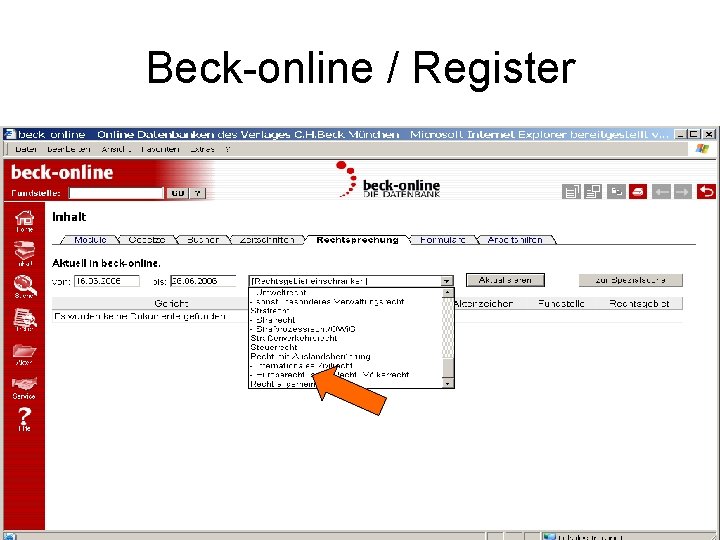This screenshot has width=720, height=540.
Task: Switch to the Formulare tab
Action: click(443, 240)
